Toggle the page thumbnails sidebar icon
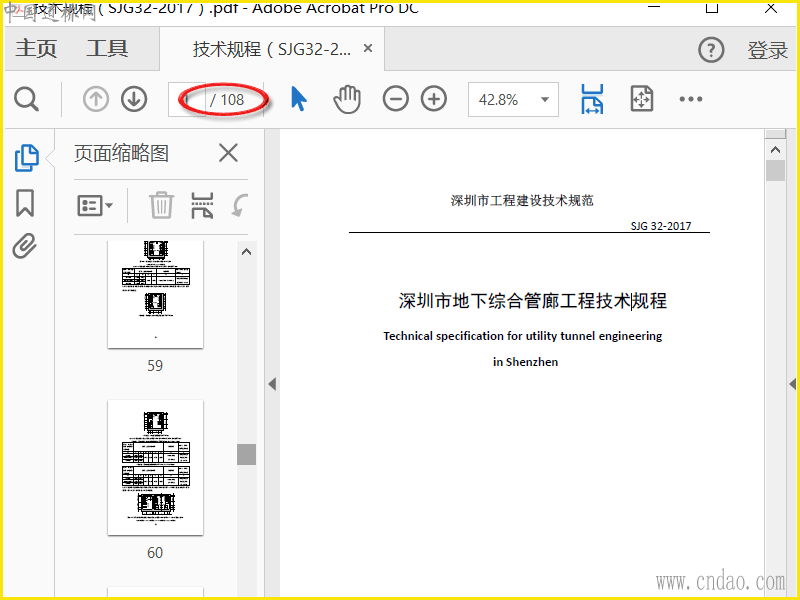 click(27, 158)
